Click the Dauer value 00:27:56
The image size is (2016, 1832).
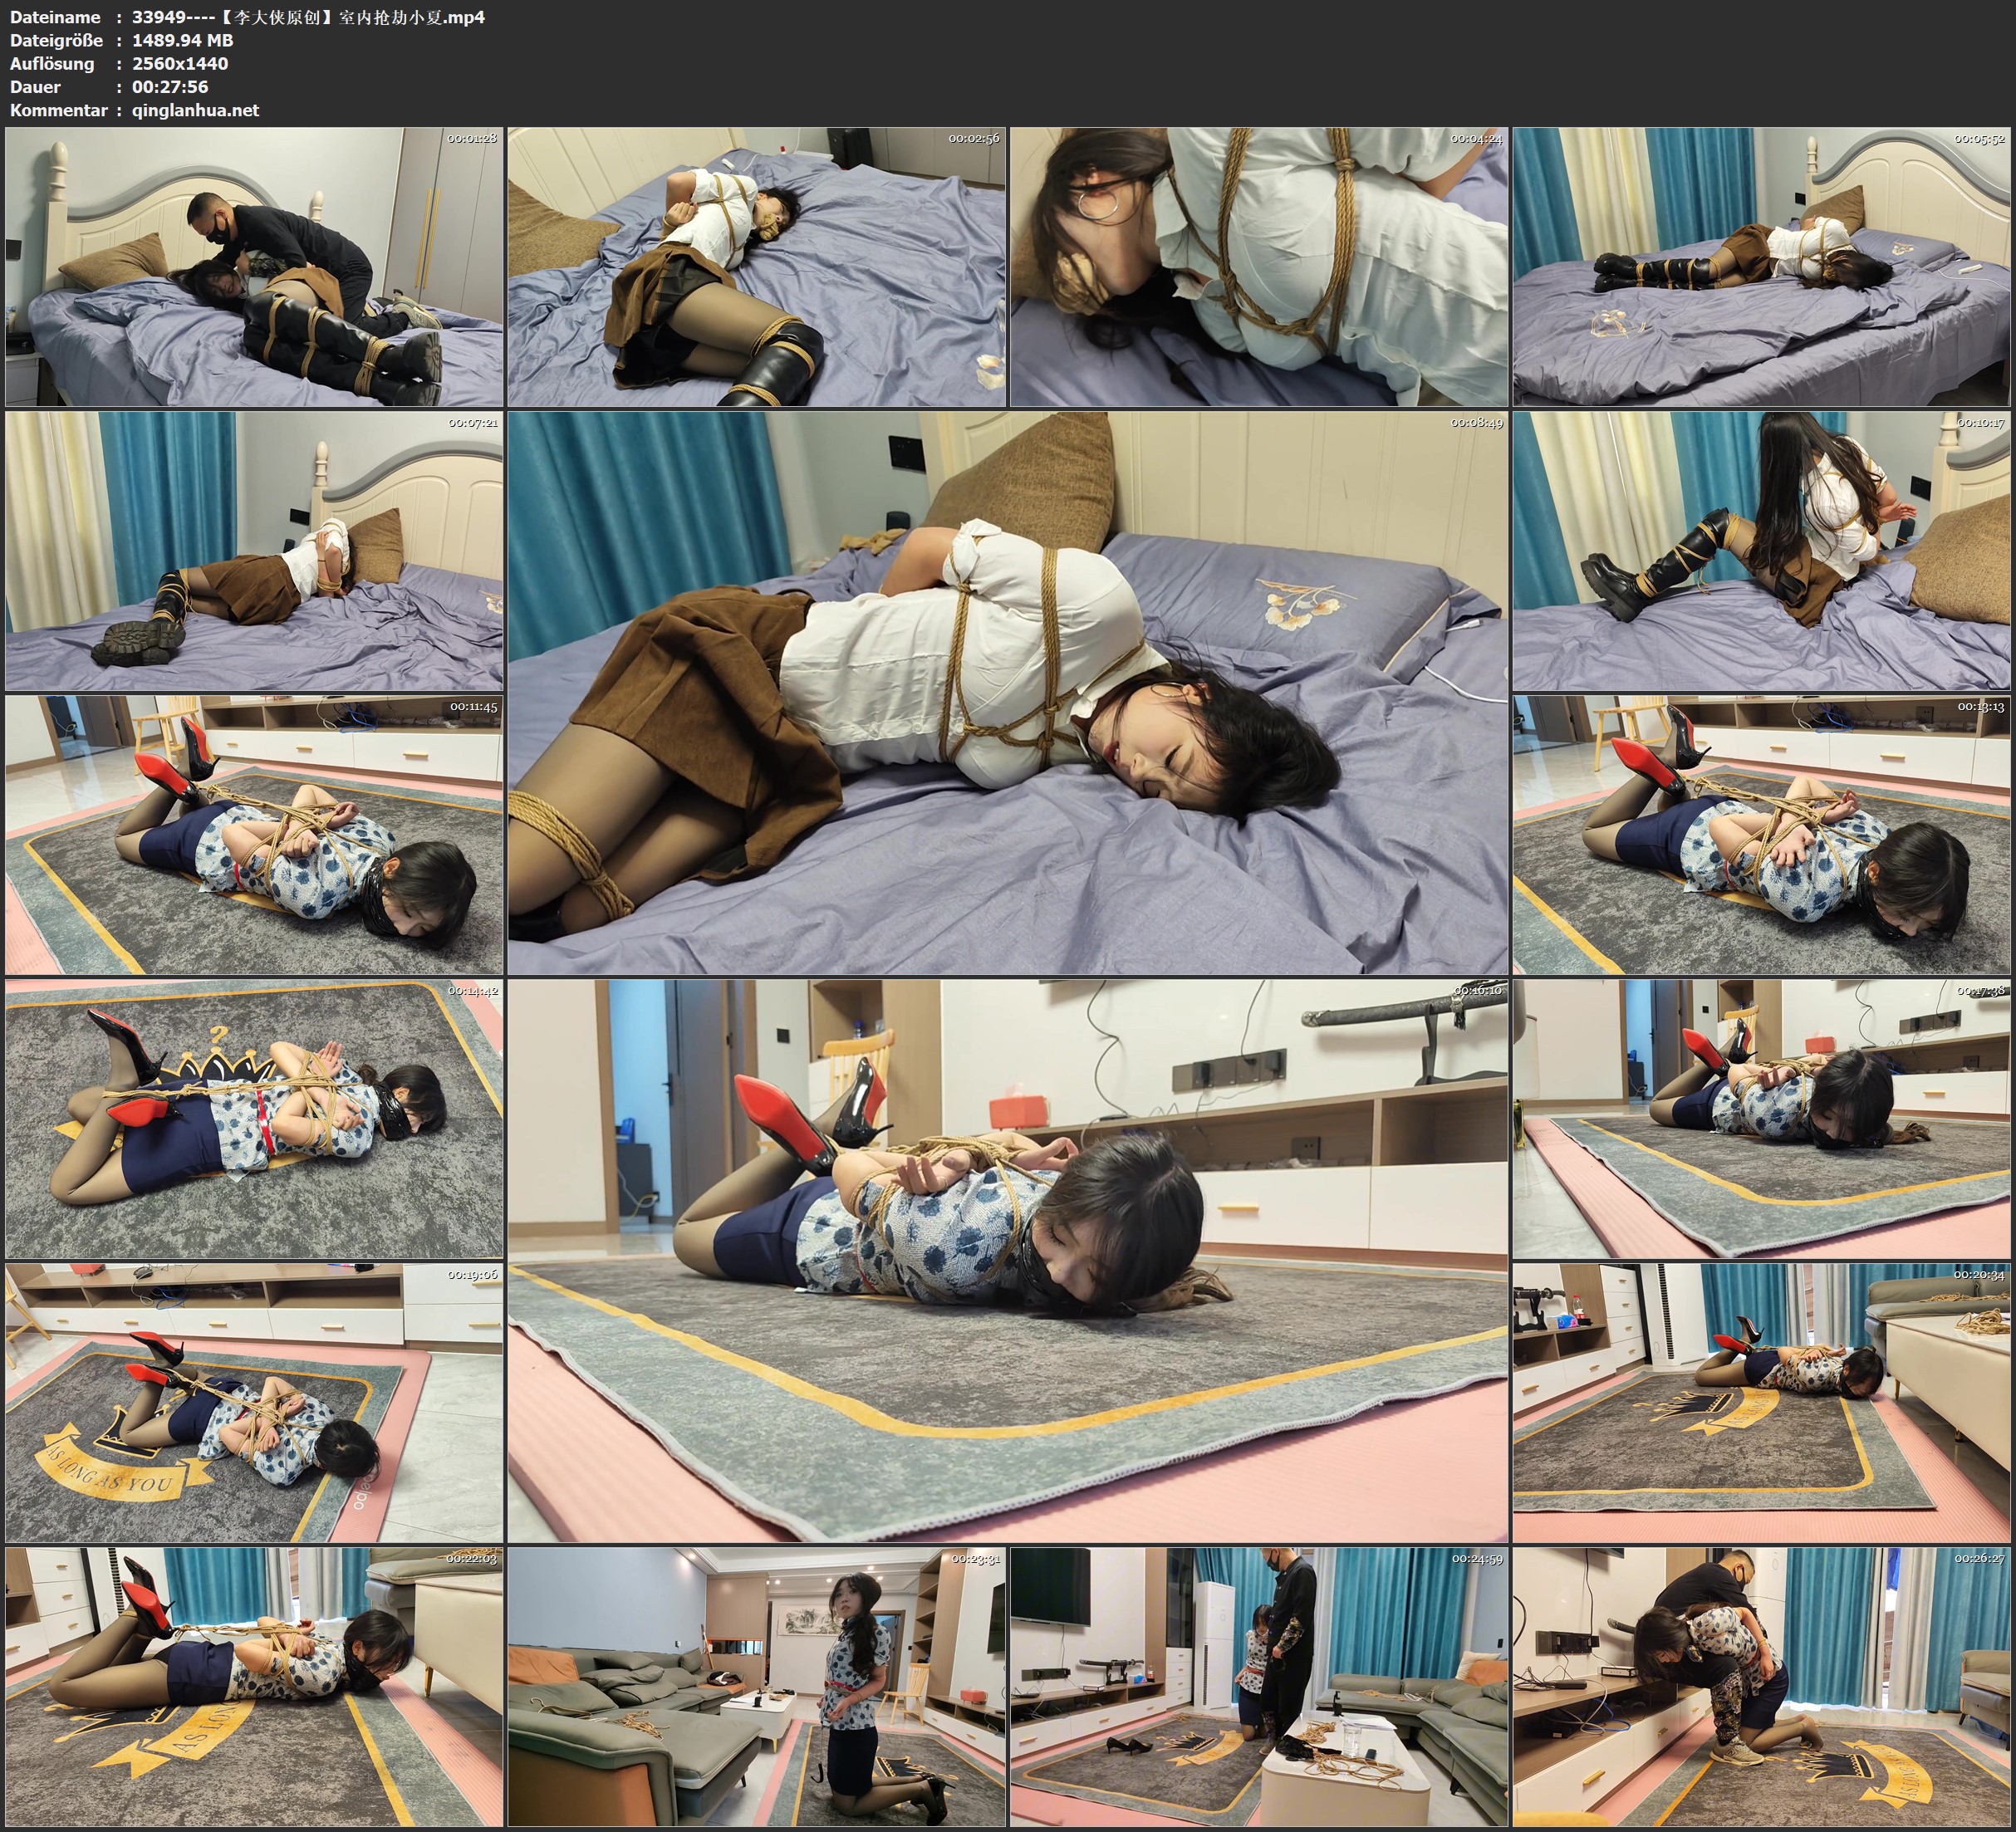coord(170,87)
